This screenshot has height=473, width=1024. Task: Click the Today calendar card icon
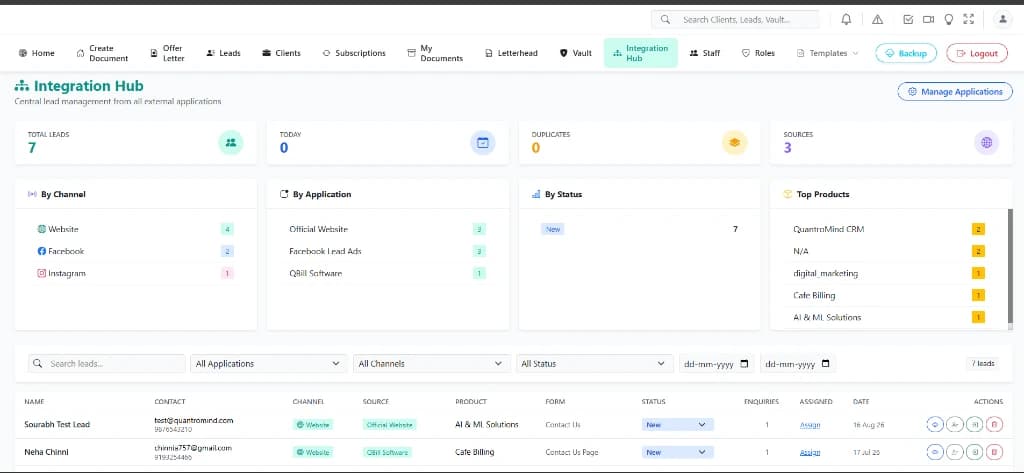(483, 142)
